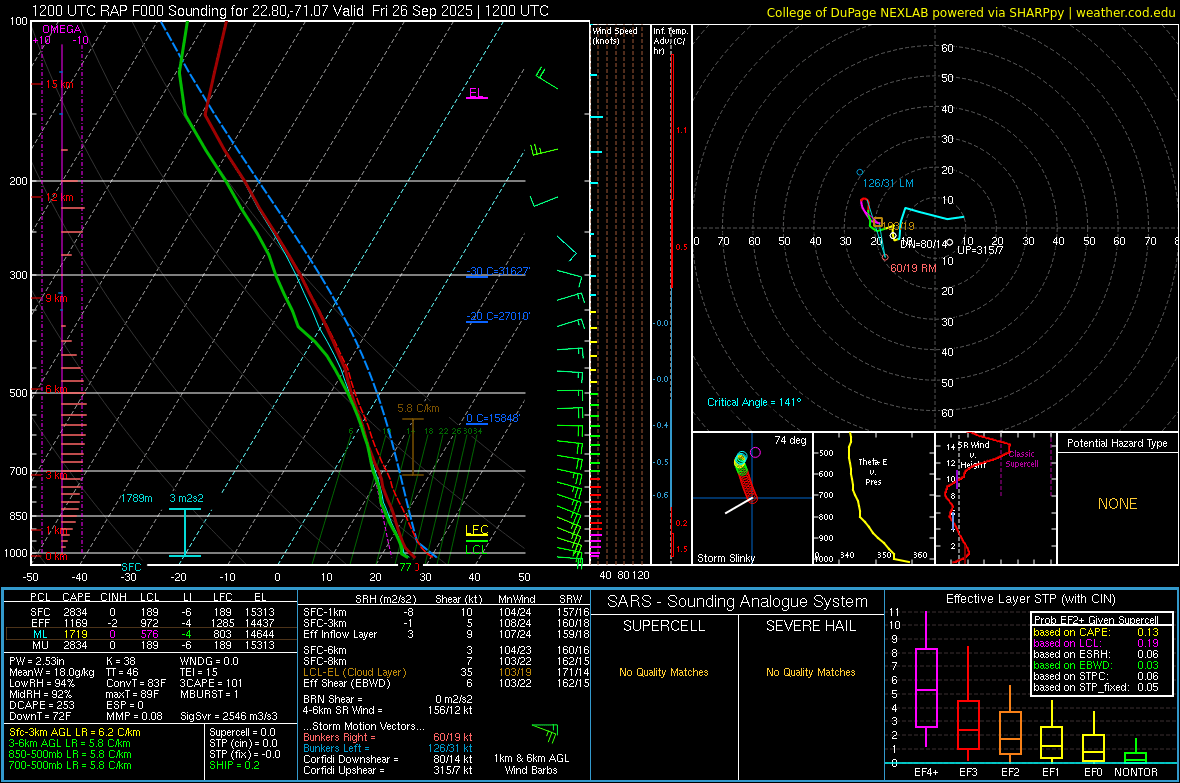This screenshot has height=783, width=1180.
Task: Click the Effective Layer STP (with CIN) title
Action: coord(1030,599)
